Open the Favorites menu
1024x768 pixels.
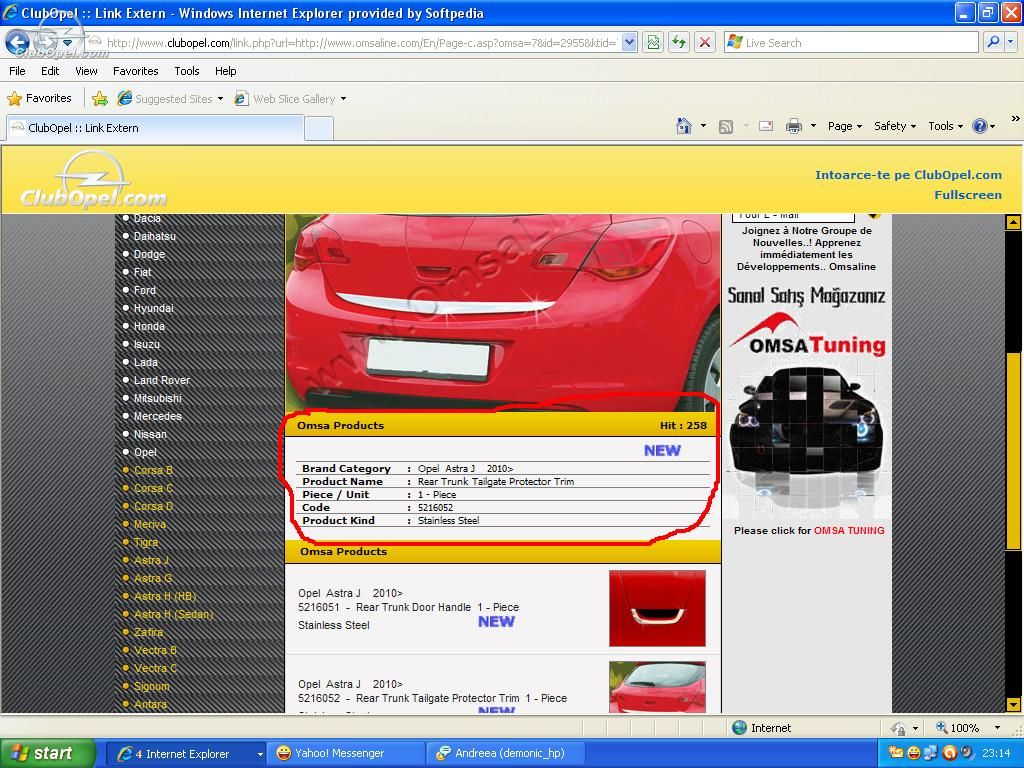(x=135, y=71)
